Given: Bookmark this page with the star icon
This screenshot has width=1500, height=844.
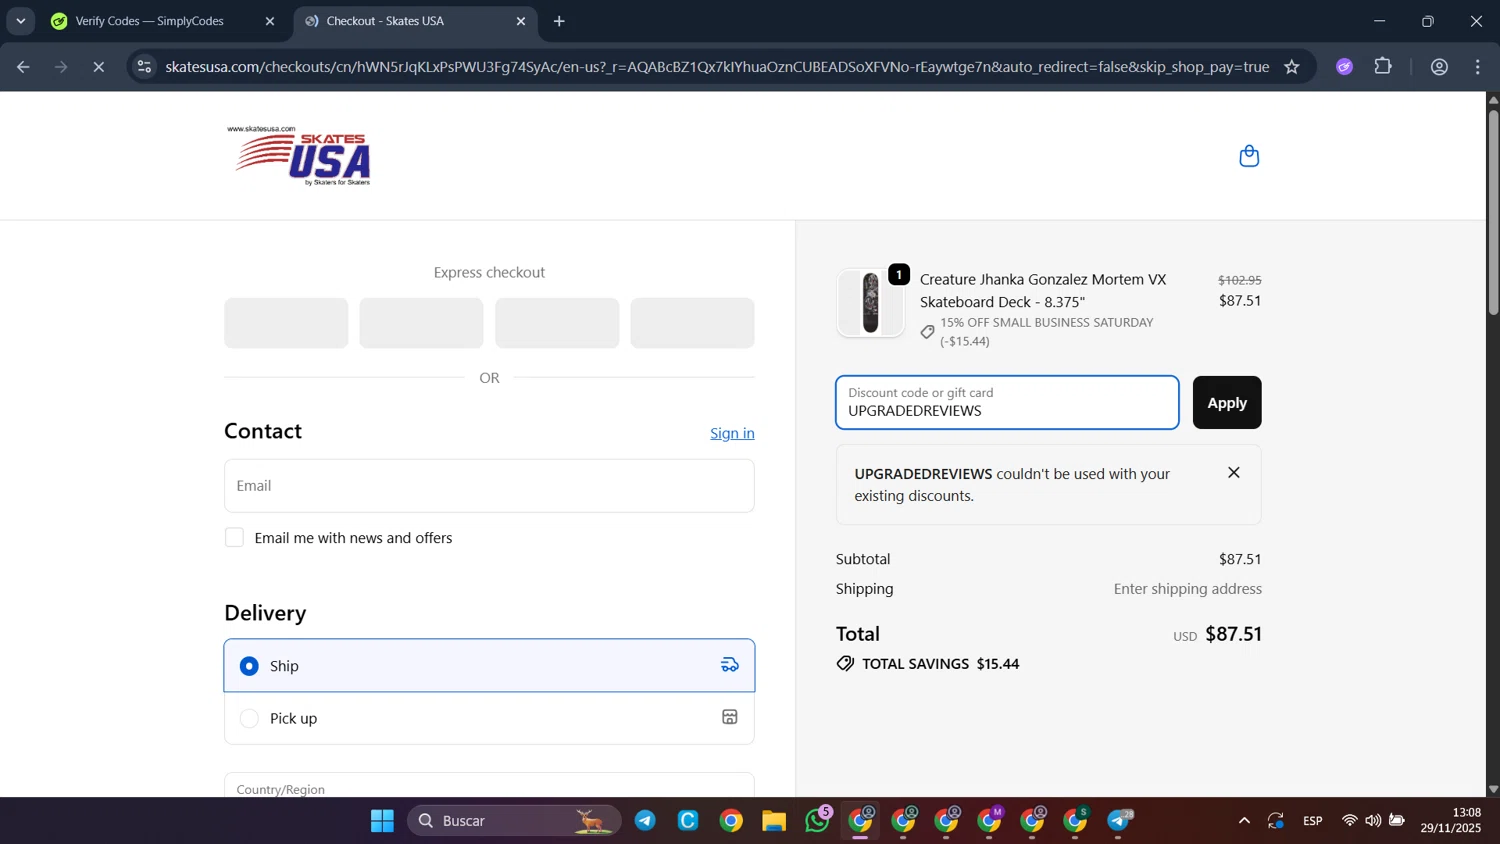Looking at the screenshot, I should tap(1292, 67).
